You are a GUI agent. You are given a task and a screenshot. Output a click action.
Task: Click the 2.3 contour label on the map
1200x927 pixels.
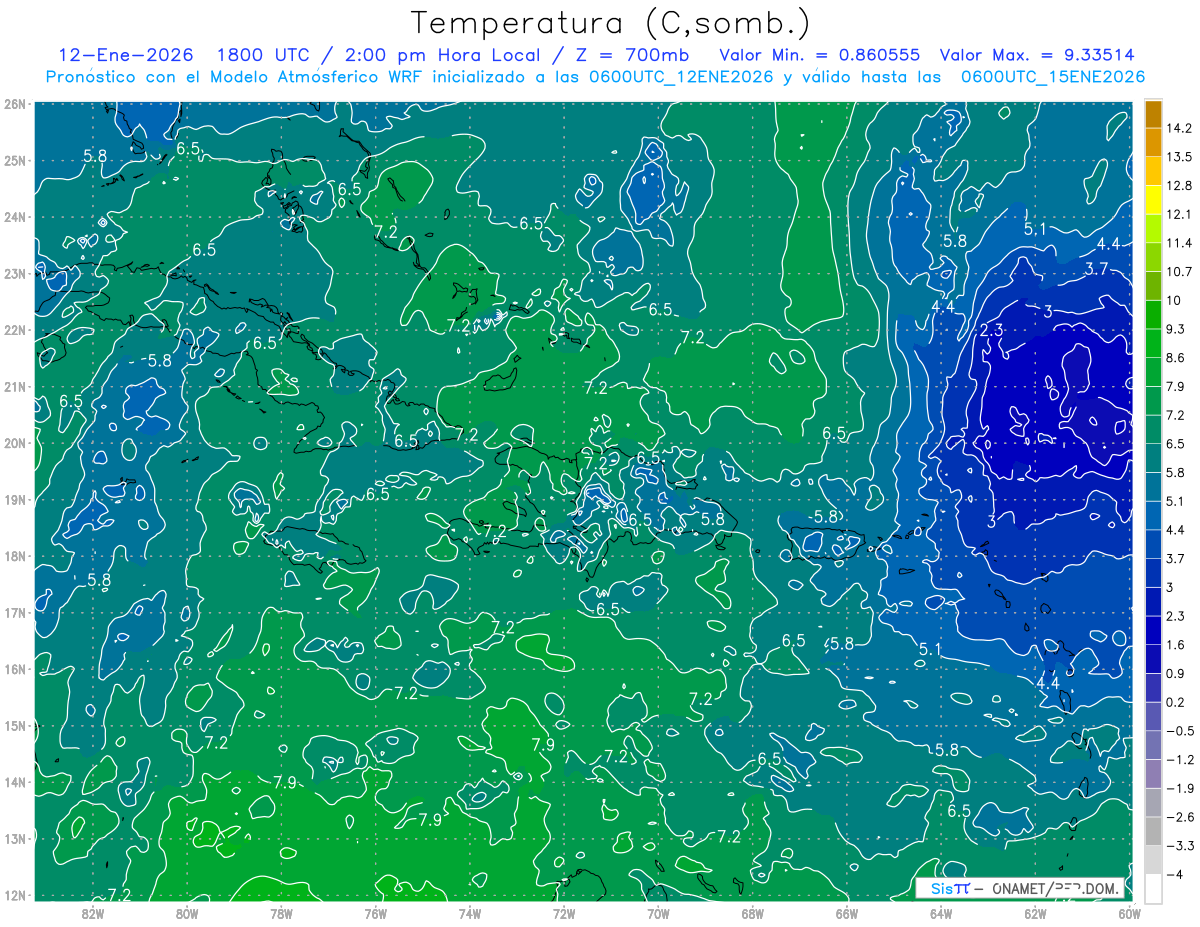[x=991, y=330]
